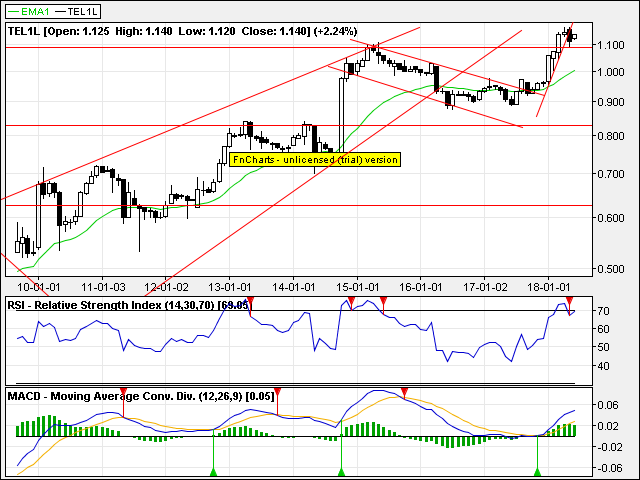The width and height of the screenshot is (640, 480).
Task: Click the 18-01-01 date axis label
Action: click(x=548, y=287)
